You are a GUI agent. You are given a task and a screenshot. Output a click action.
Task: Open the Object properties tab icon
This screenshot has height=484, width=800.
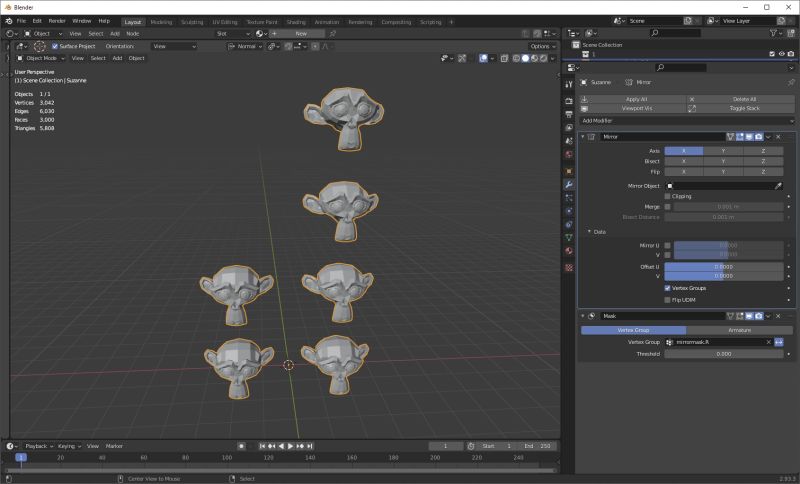tap(569, 171)
